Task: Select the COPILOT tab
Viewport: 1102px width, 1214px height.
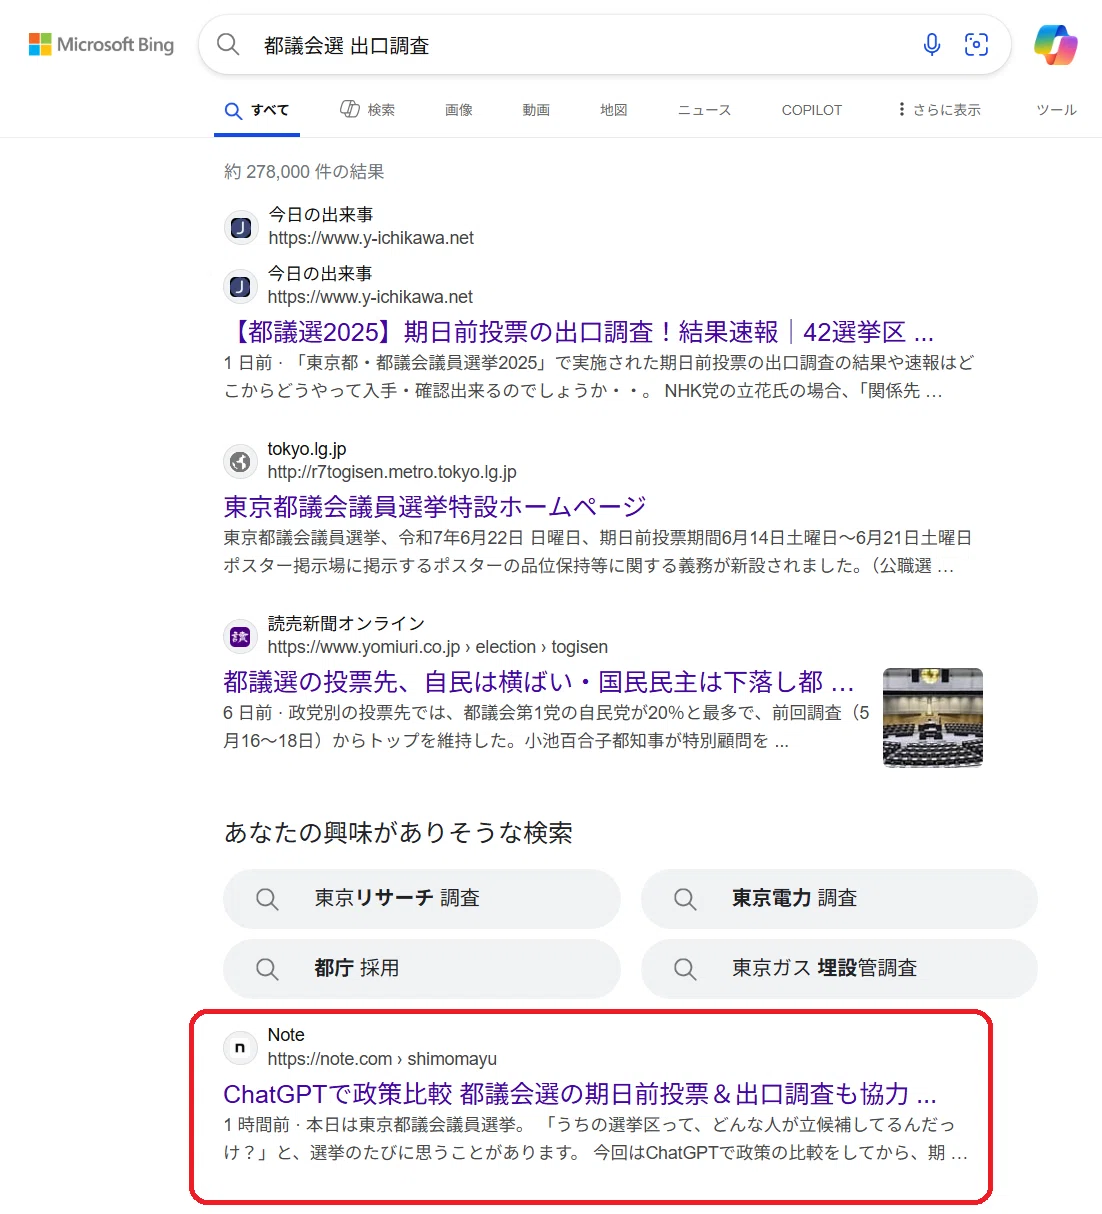Action: pyautogui.click(x=812, y=110)
